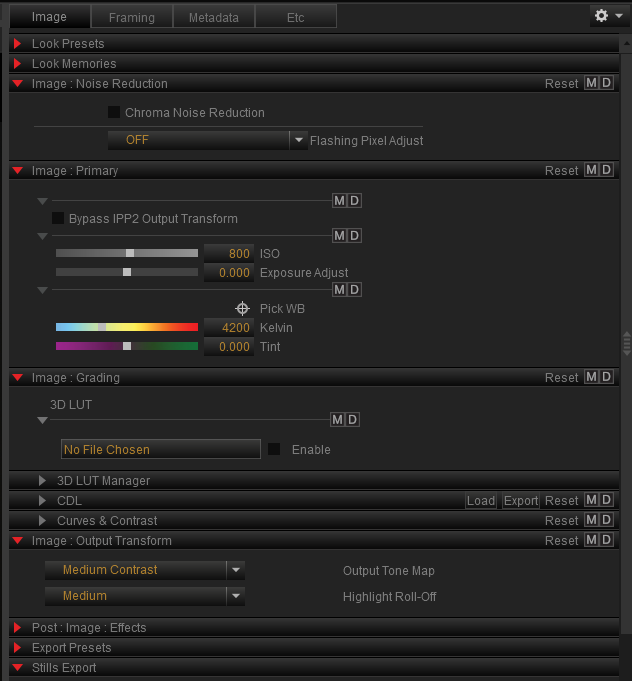This screenshot has height=681, width=632.
Task: Click M button in 3D LUT row
Action: pos(338,420)
